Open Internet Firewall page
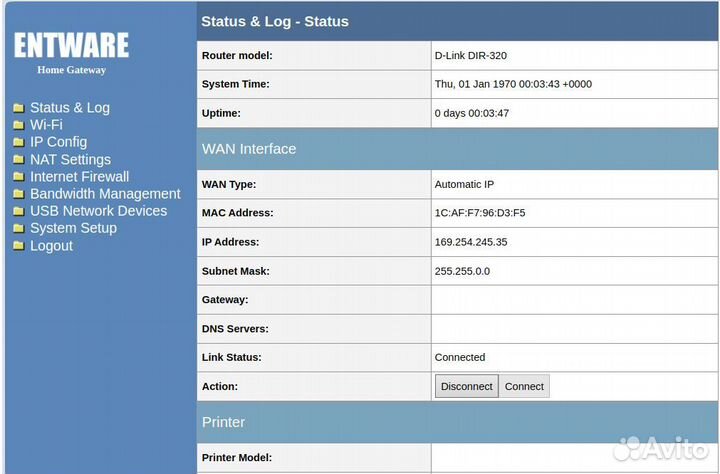The image size is (720, 474). [79, 177]
